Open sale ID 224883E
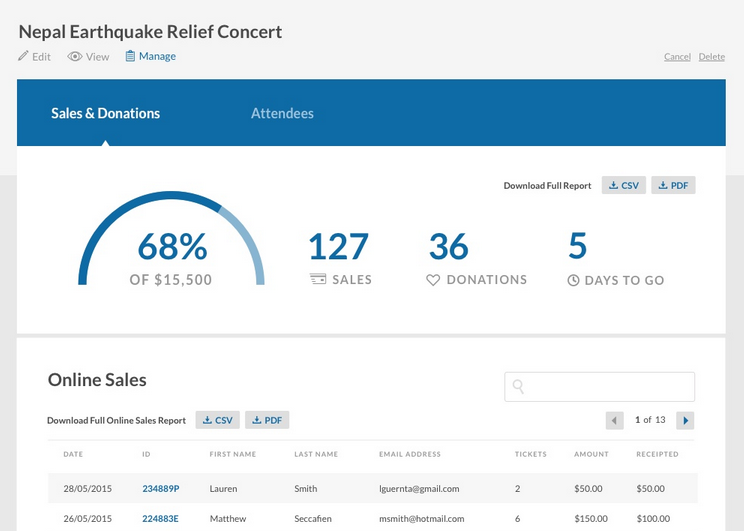 (x=160, y=519)
